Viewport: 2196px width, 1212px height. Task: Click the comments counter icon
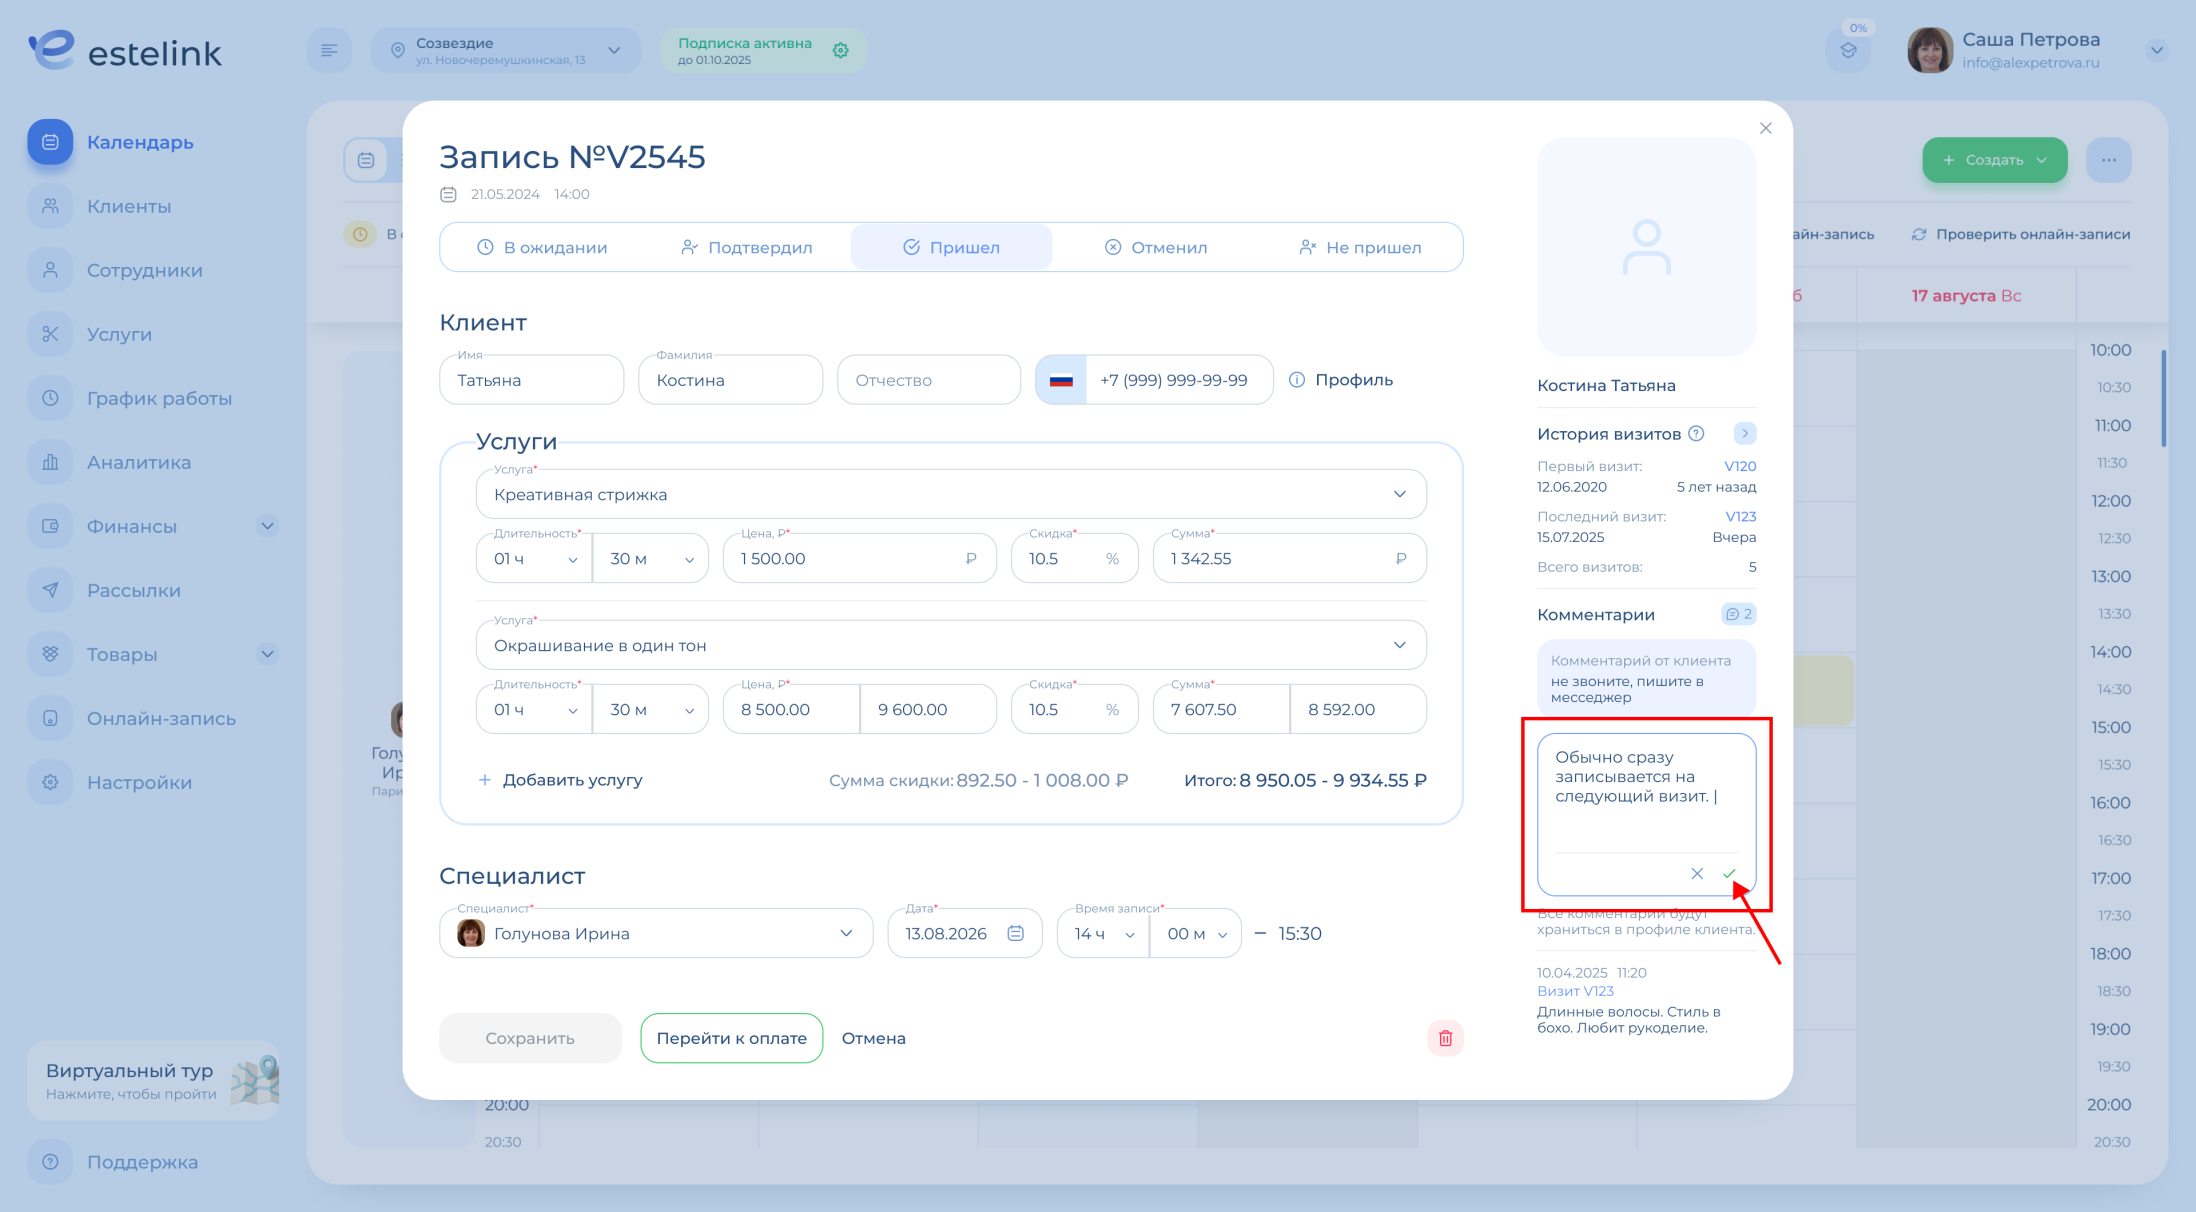(1738, 614)
